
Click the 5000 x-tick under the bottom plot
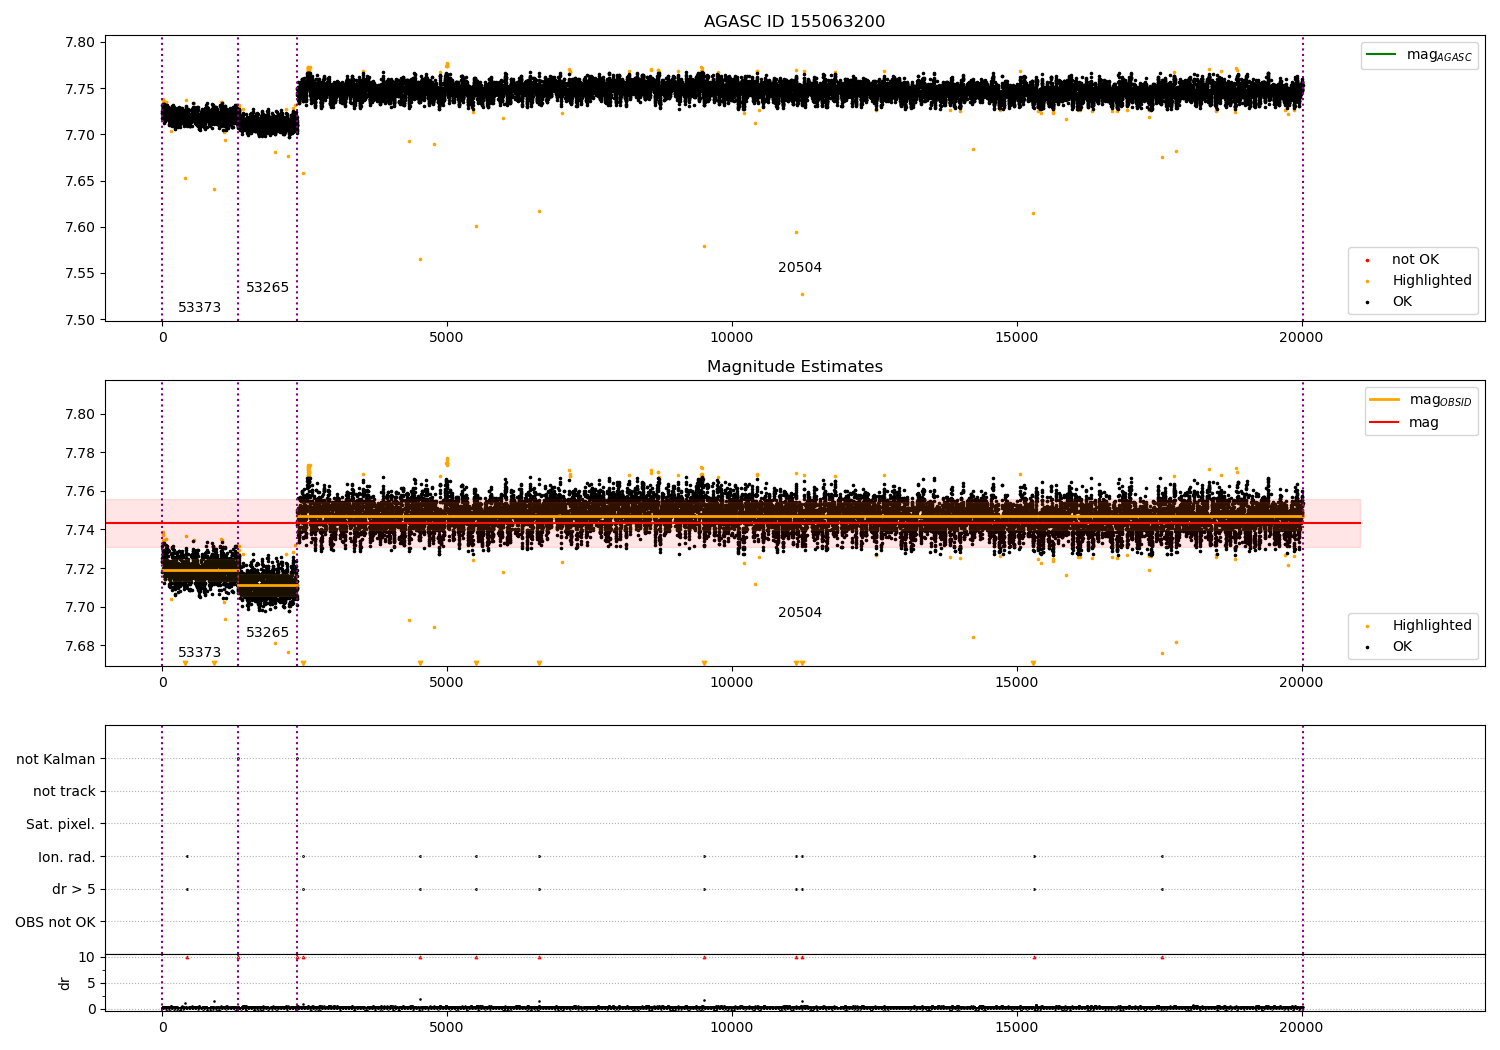pyautogui.click(x=446, y=1027)
